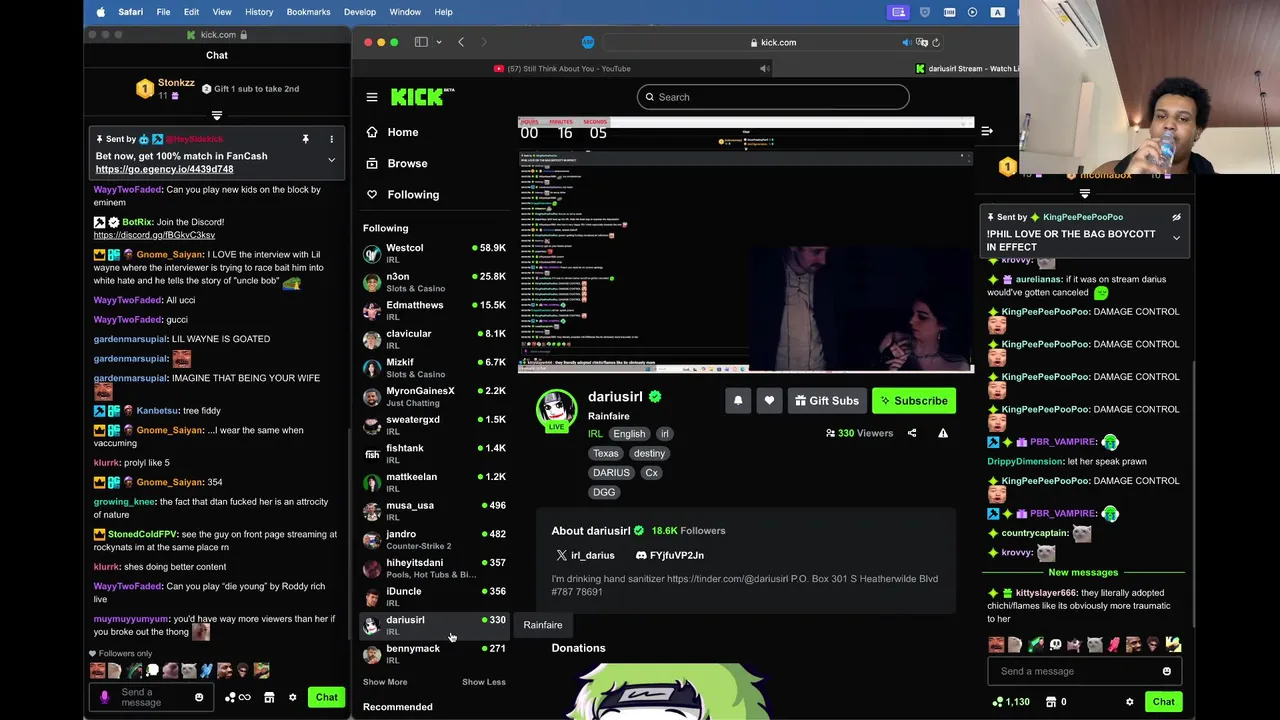Open clavicular channel in Following list
The width and height of the screenshot is (1280, 720).
click(434, 339)
